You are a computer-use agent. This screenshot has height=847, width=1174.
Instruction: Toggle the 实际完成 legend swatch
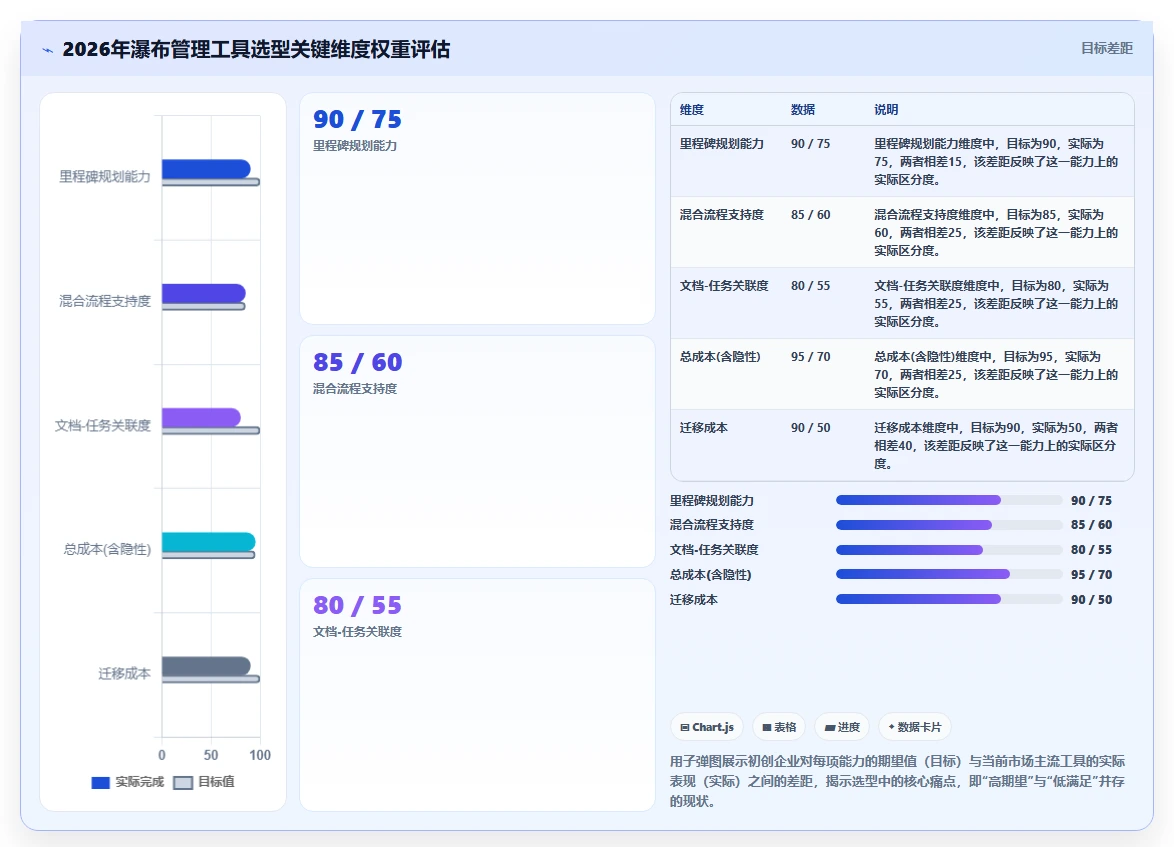tap(100, 782)
